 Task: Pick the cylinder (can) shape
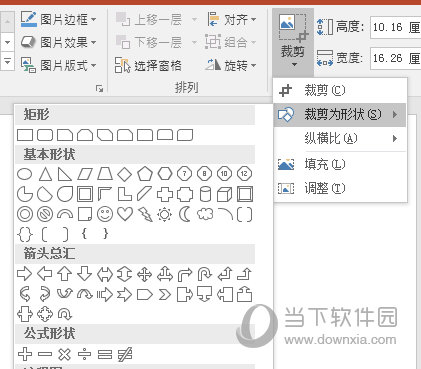pyautogui.click(x=205, y=194)
